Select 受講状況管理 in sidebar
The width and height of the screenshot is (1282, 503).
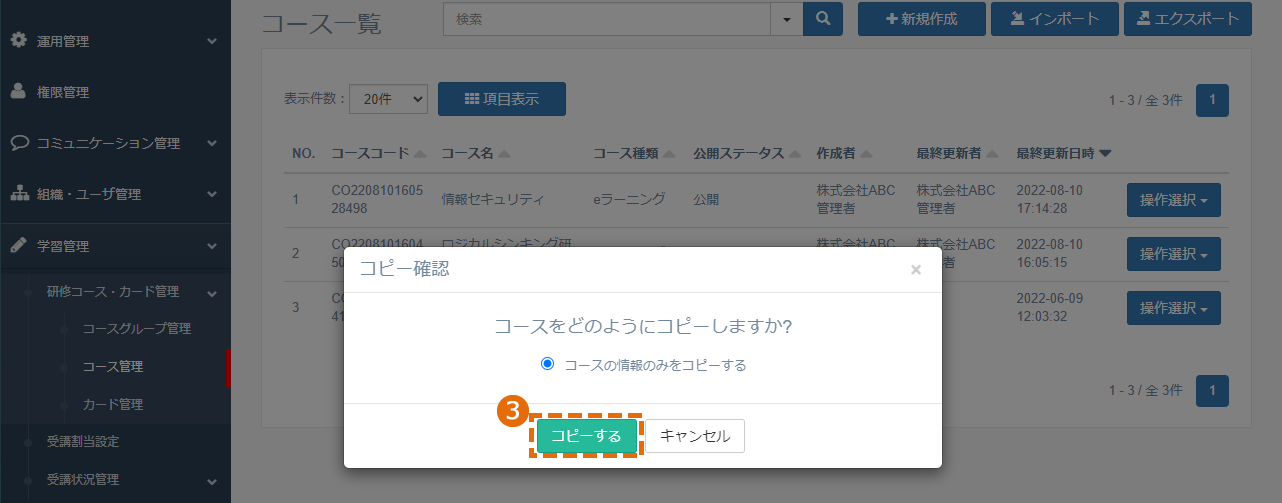click(83, 480)
